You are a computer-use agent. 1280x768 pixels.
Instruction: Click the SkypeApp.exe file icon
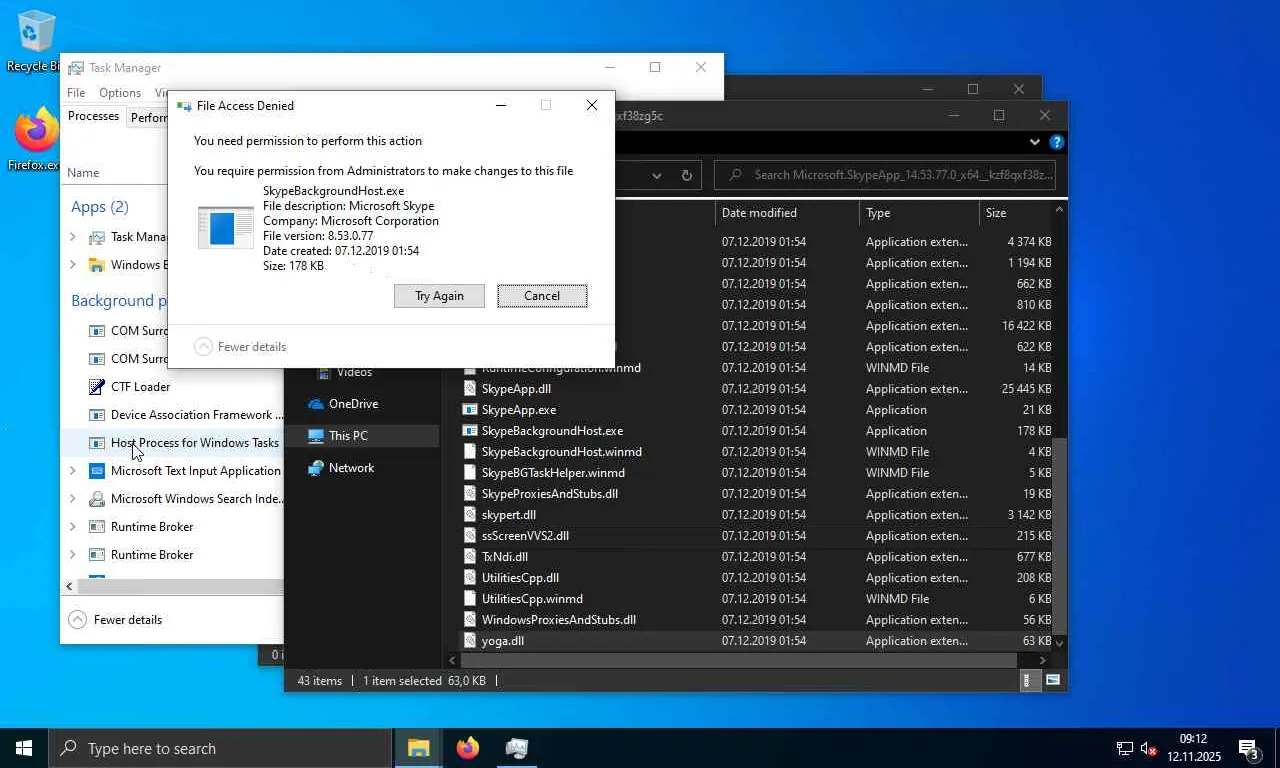[x=470, y=410]
